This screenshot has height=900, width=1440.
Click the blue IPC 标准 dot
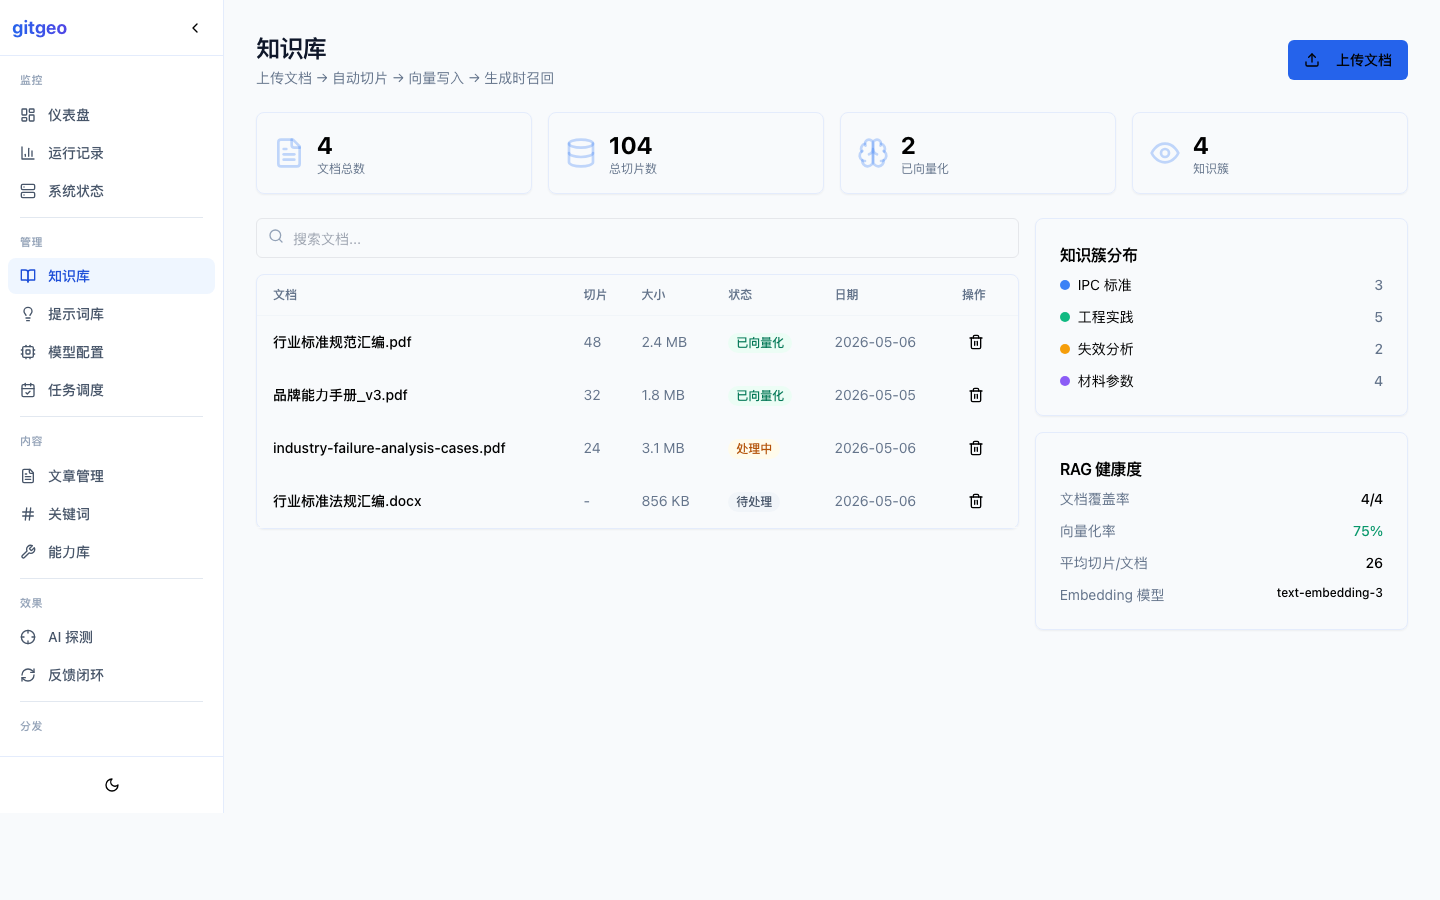pos(1065,285)
